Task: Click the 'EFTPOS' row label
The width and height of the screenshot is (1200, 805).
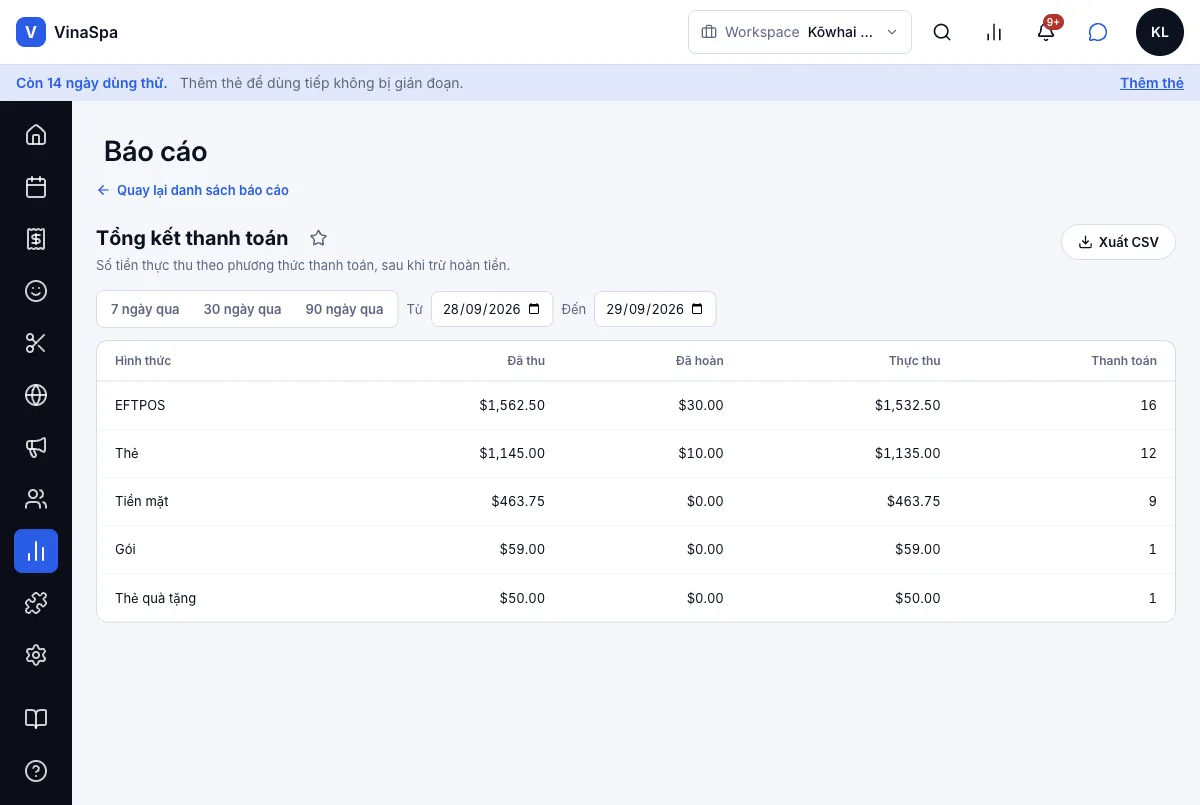Action: (140, 405)
